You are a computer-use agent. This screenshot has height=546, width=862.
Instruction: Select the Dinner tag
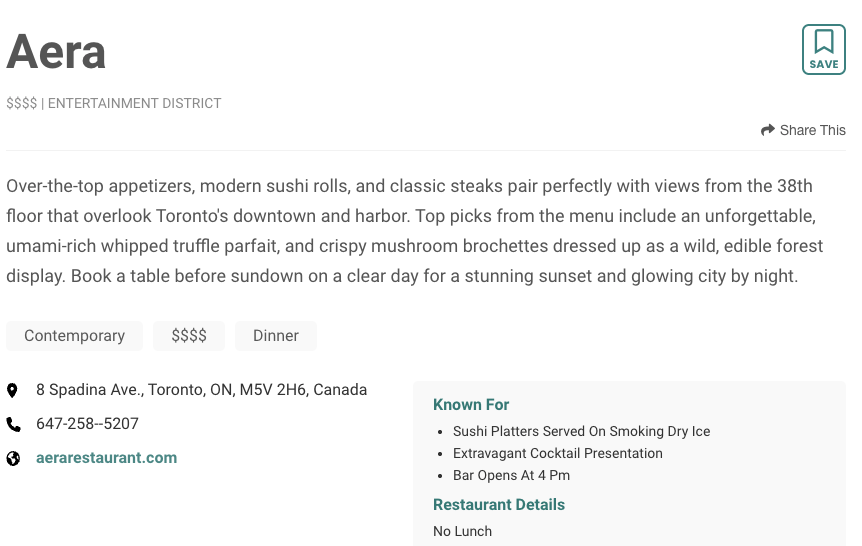tap(276, 336)
